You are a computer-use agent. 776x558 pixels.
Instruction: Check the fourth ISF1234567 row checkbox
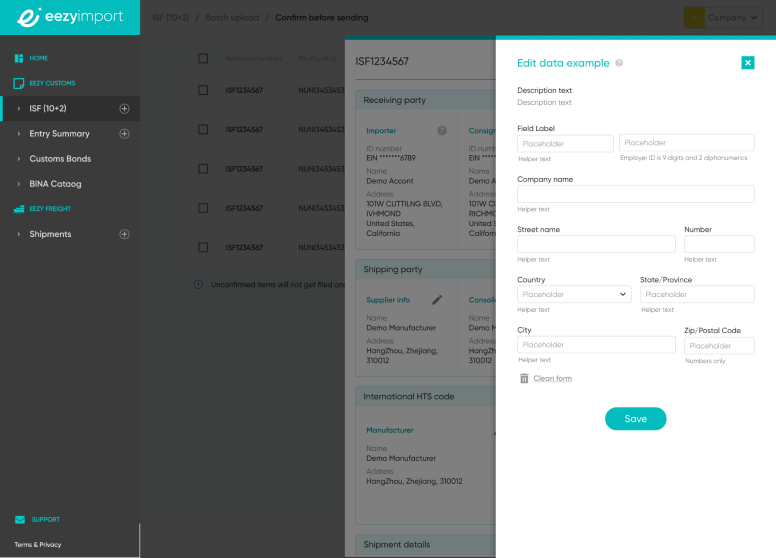click(203, 208)
